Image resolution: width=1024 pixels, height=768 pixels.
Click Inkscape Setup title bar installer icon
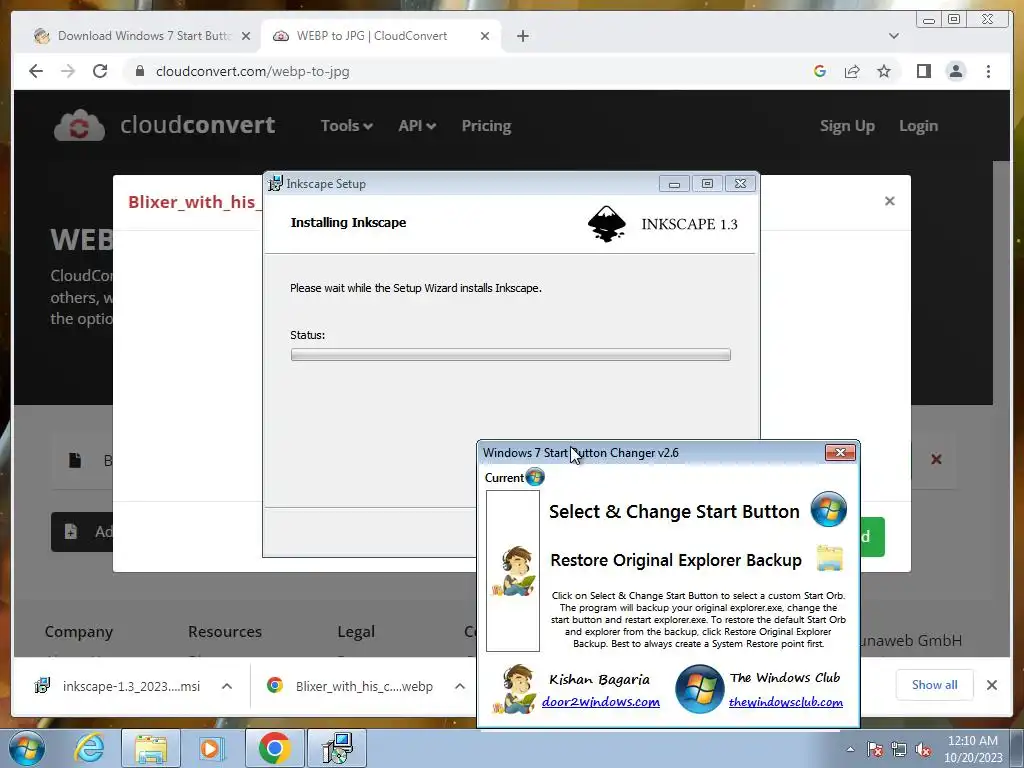click(x=276, y=184)
